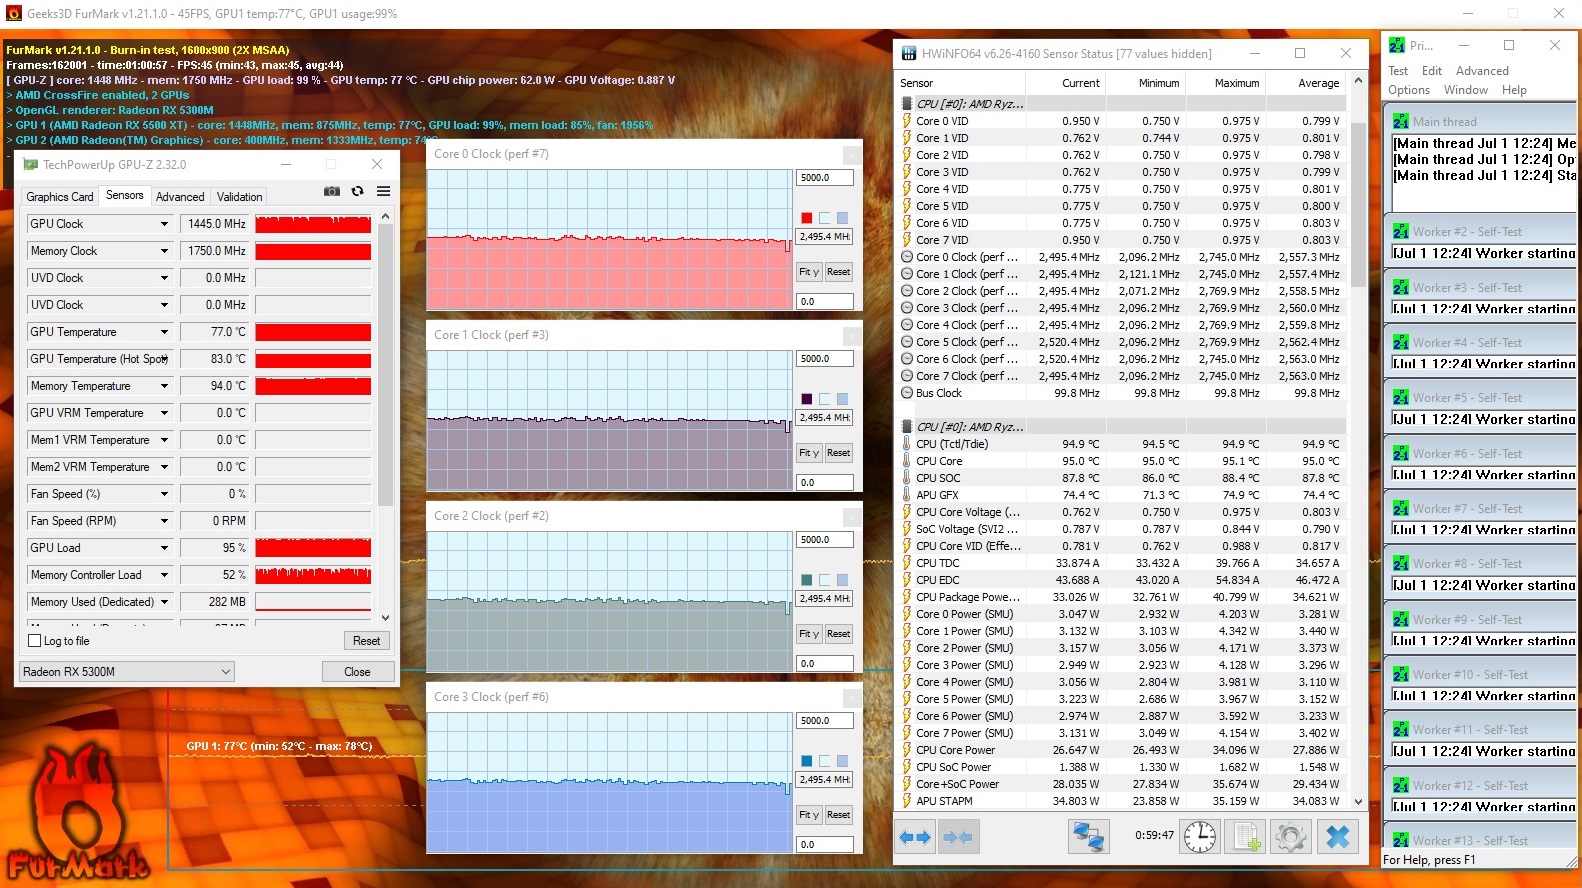Click the HWiNFO64 title bar app icon
This screenshot has width=1582, height=888.
point(909,53)
